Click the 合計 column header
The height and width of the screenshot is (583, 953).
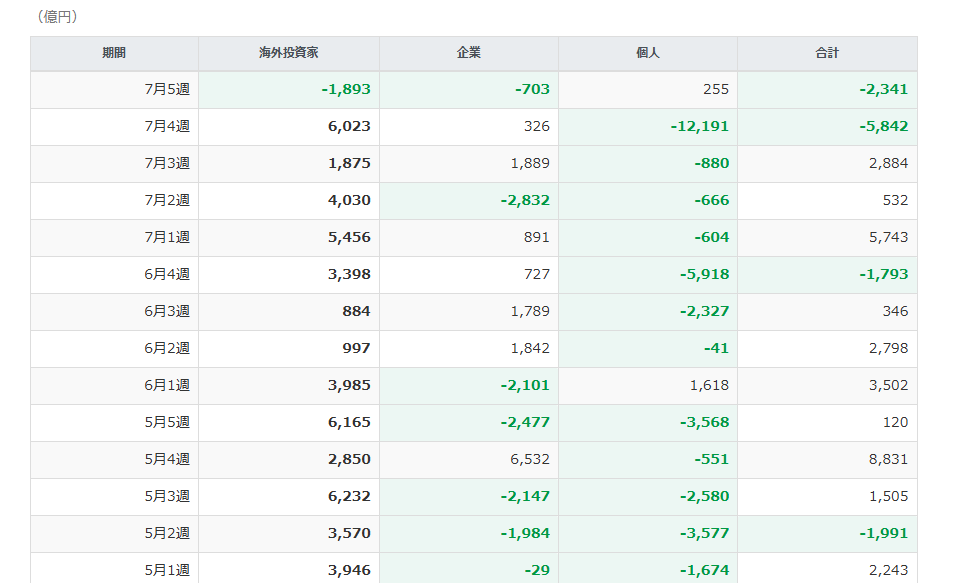(827, 53)
